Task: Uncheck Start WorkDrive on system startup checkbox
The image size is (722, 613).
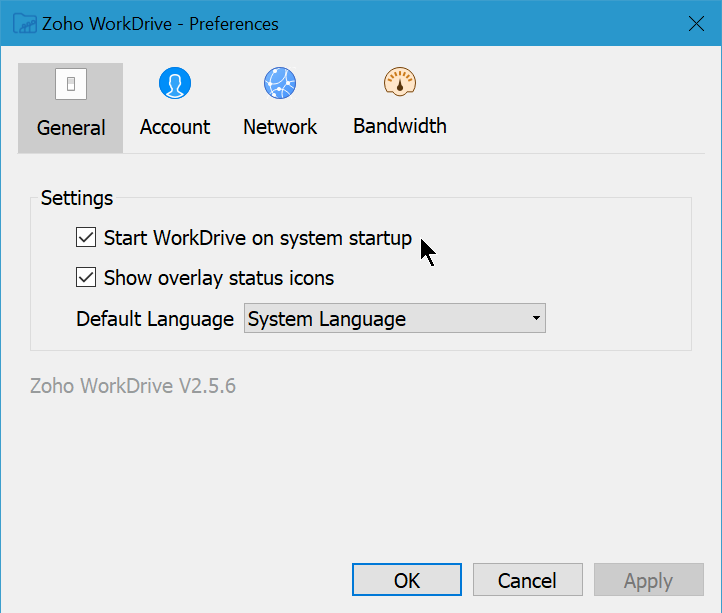Action: click(86, 238)
